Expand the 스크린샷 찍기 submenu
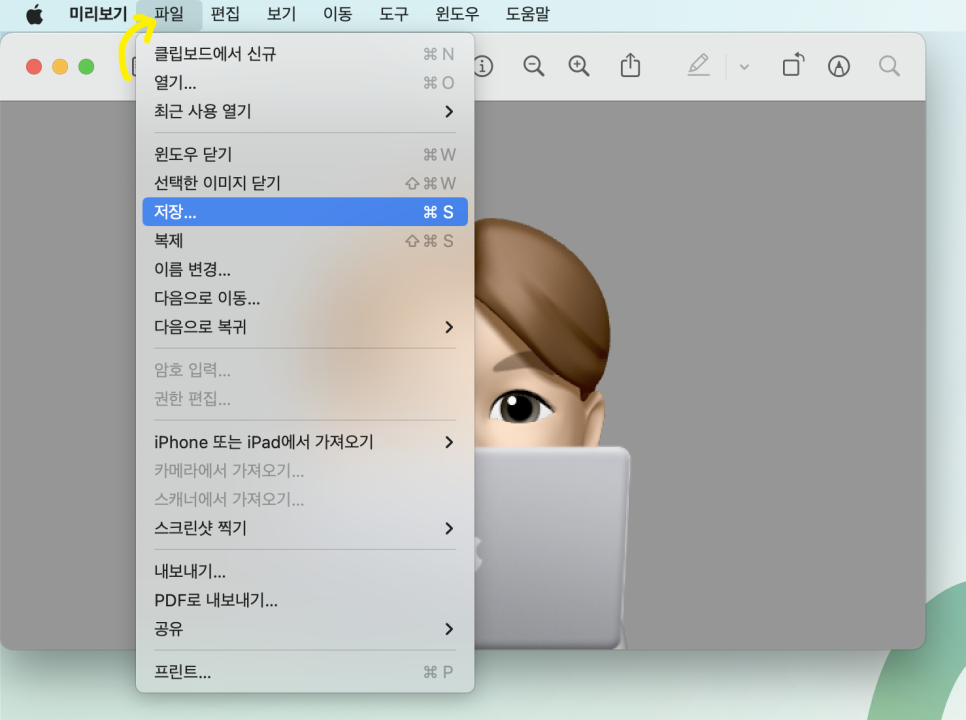The image size is (966, 720). pyautogui.click(x=449, y=528)
